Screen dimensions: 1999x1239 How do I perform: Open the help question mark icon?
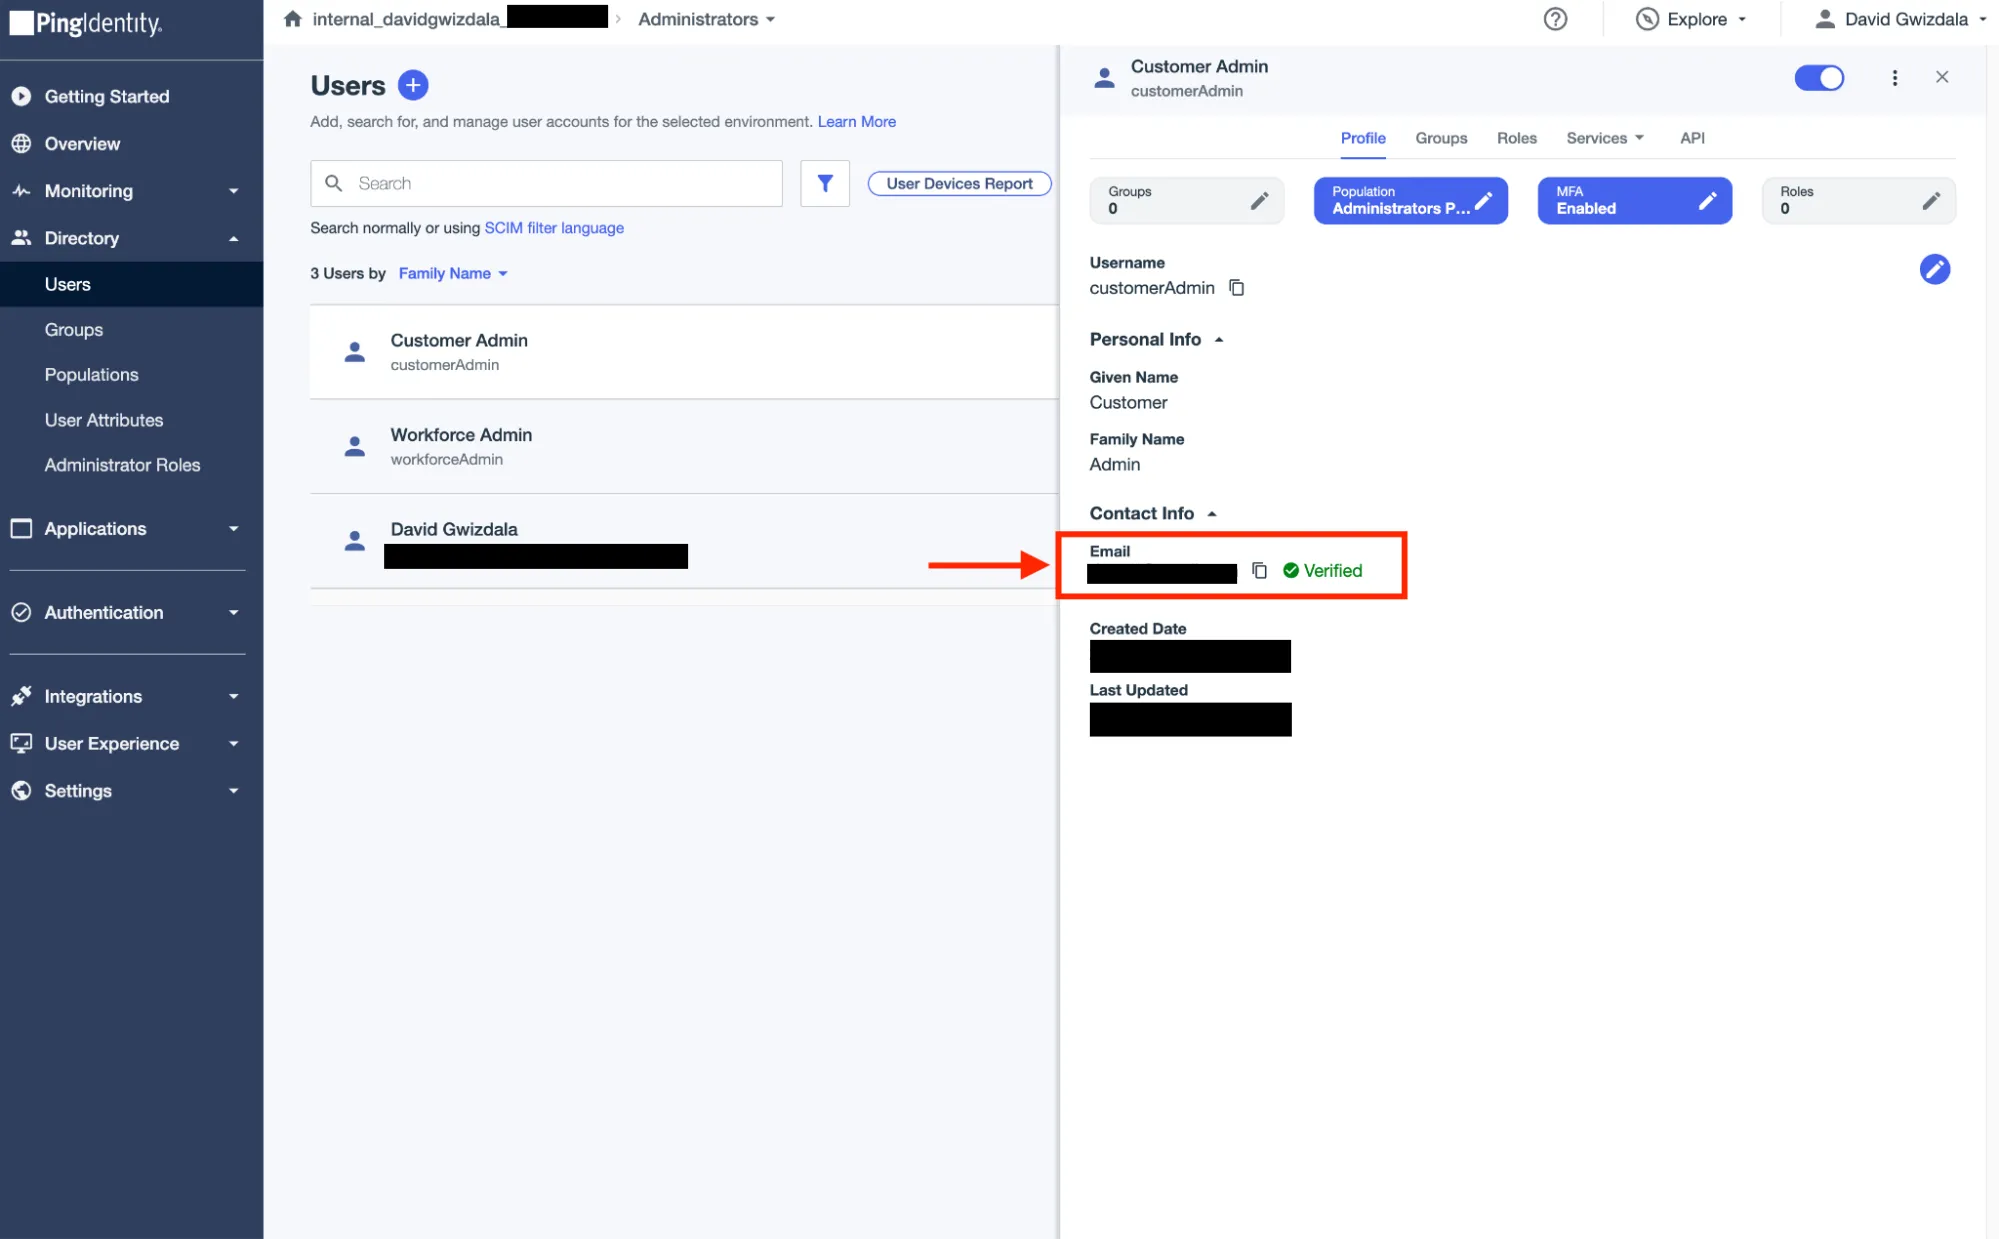click(1555, 19)
